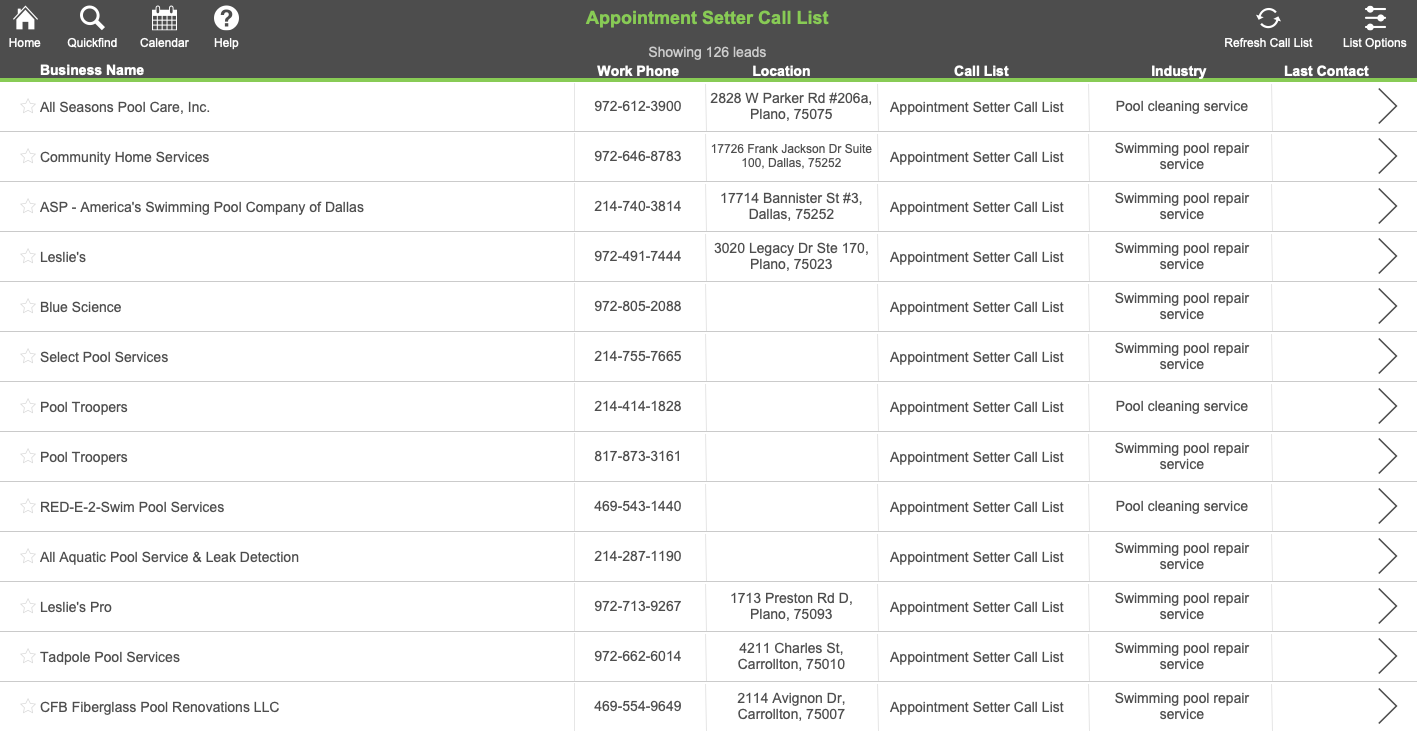Go to the Home screen icon
The image size is (1417, 731).
tap(25, 18)
